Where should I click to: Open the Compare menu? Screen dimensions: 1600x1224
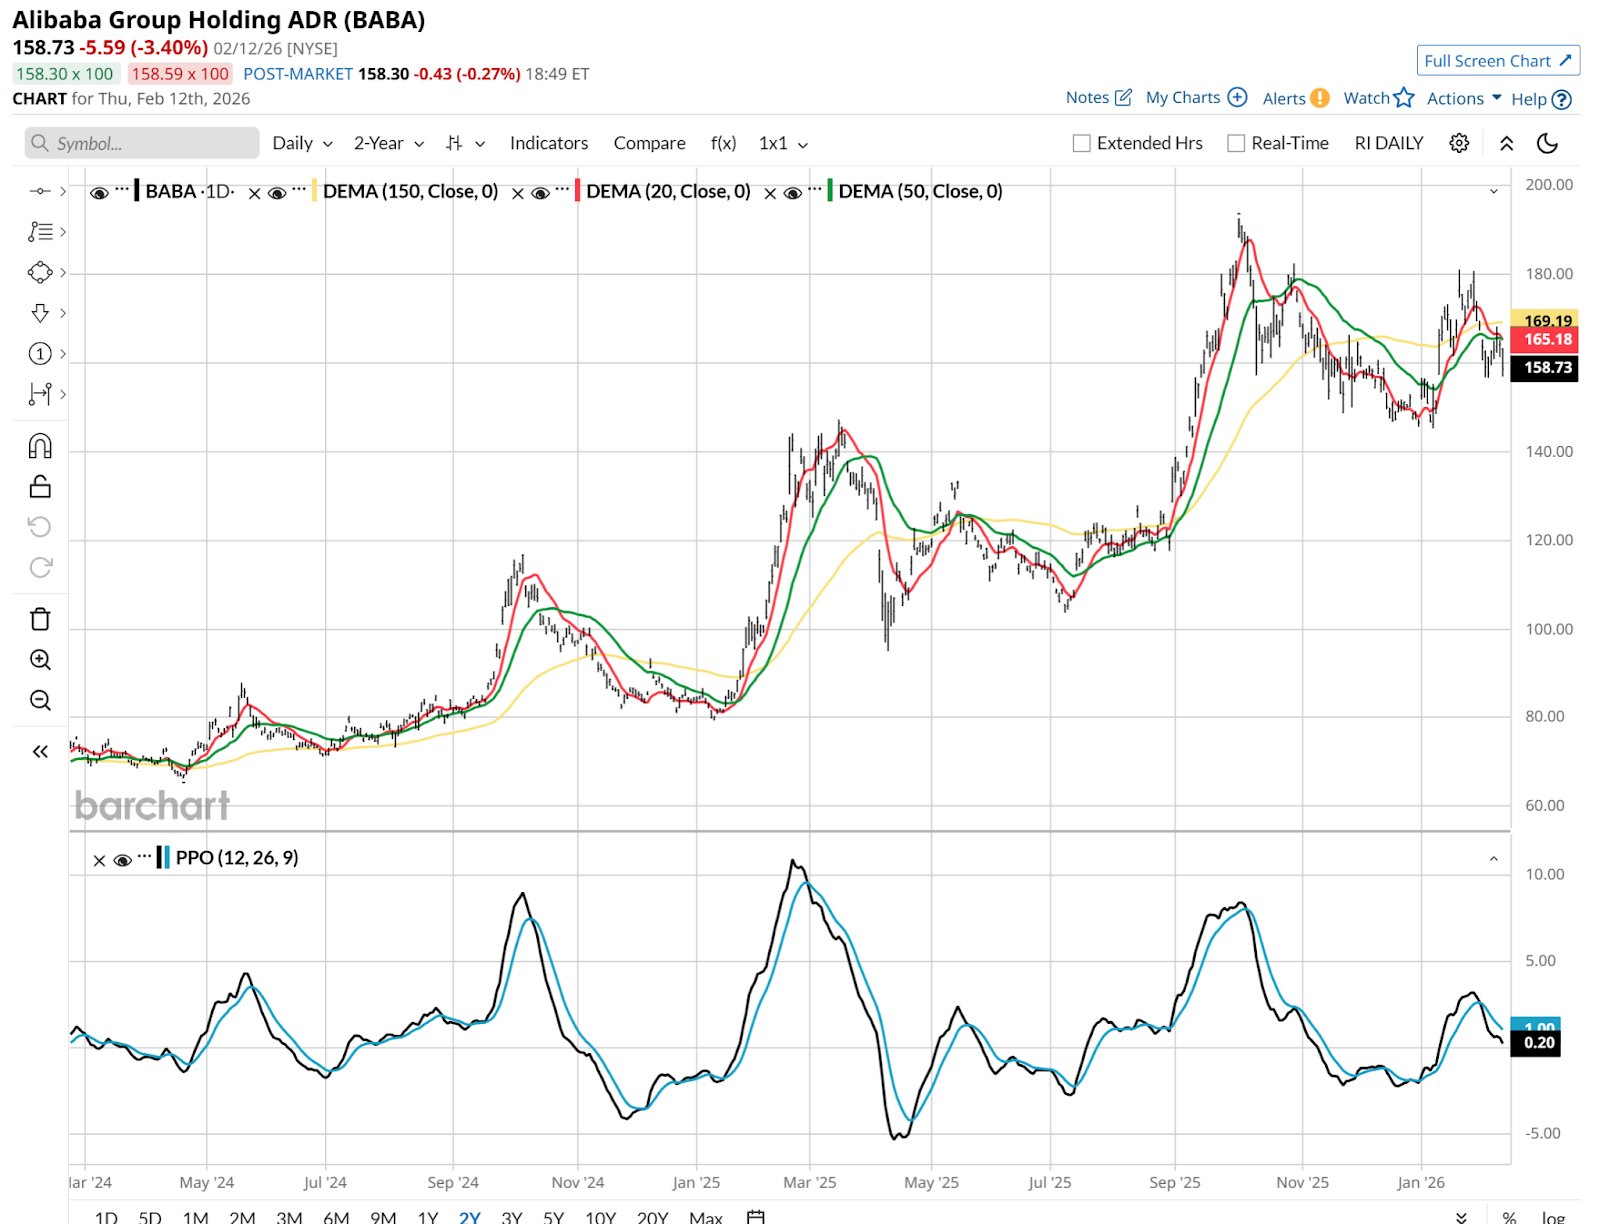tap(650, 143)
